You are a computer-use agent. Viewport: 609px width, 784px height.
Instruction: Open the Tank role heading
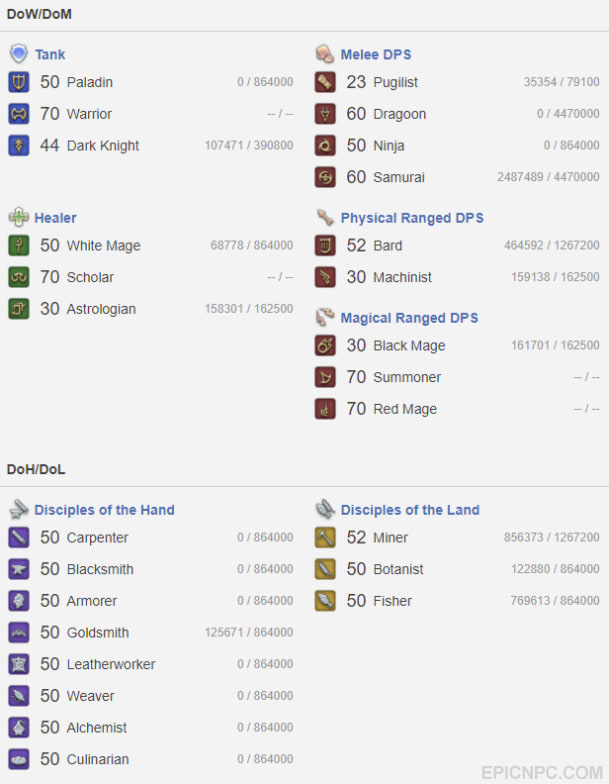(x=50, y=54)
